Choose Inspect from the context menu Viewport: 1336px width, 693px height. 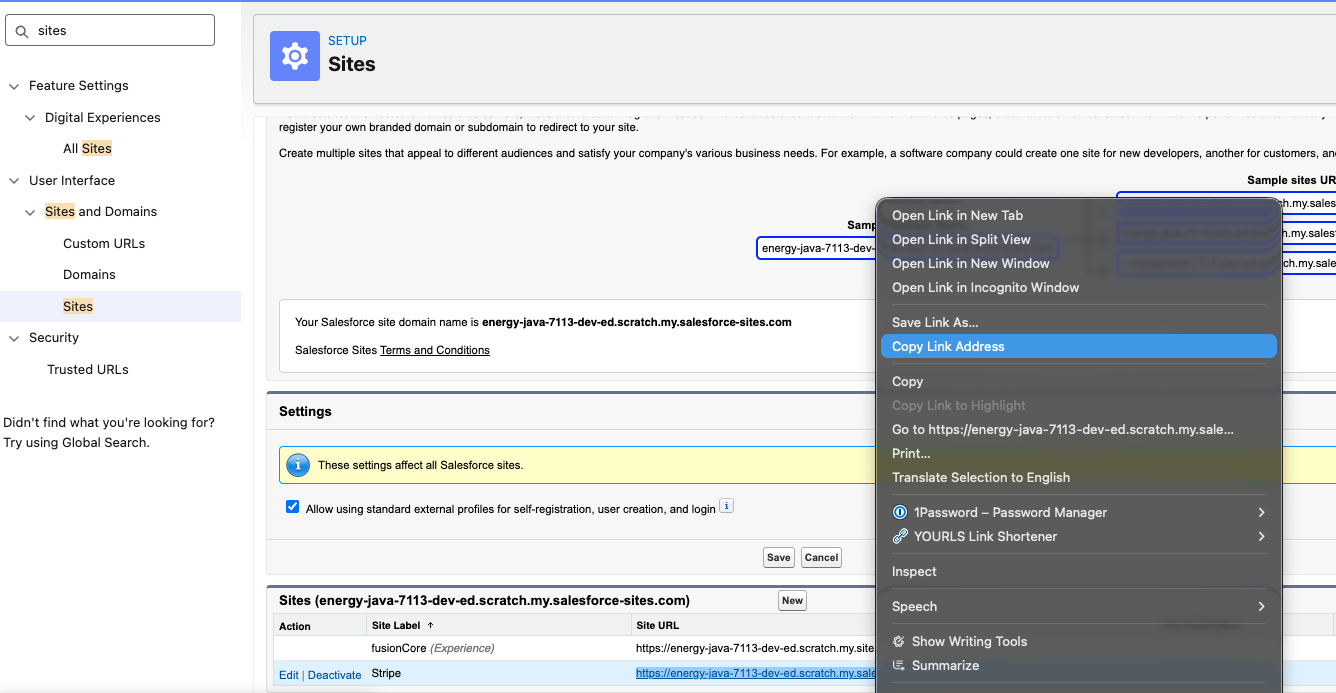pyautogui.click(x=1078, y=571)
